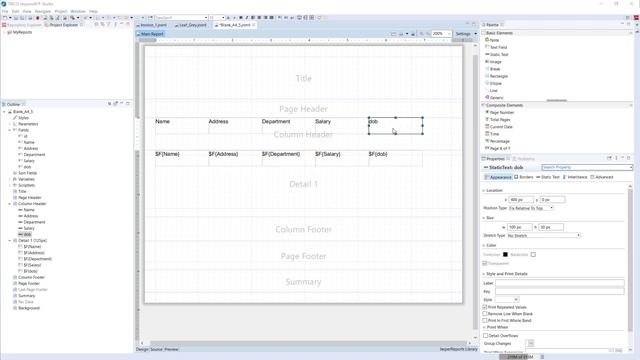This screenshot has width=640, height=360.
Task: Click the black Forecolor swatch
Action: tap(505, 255)
